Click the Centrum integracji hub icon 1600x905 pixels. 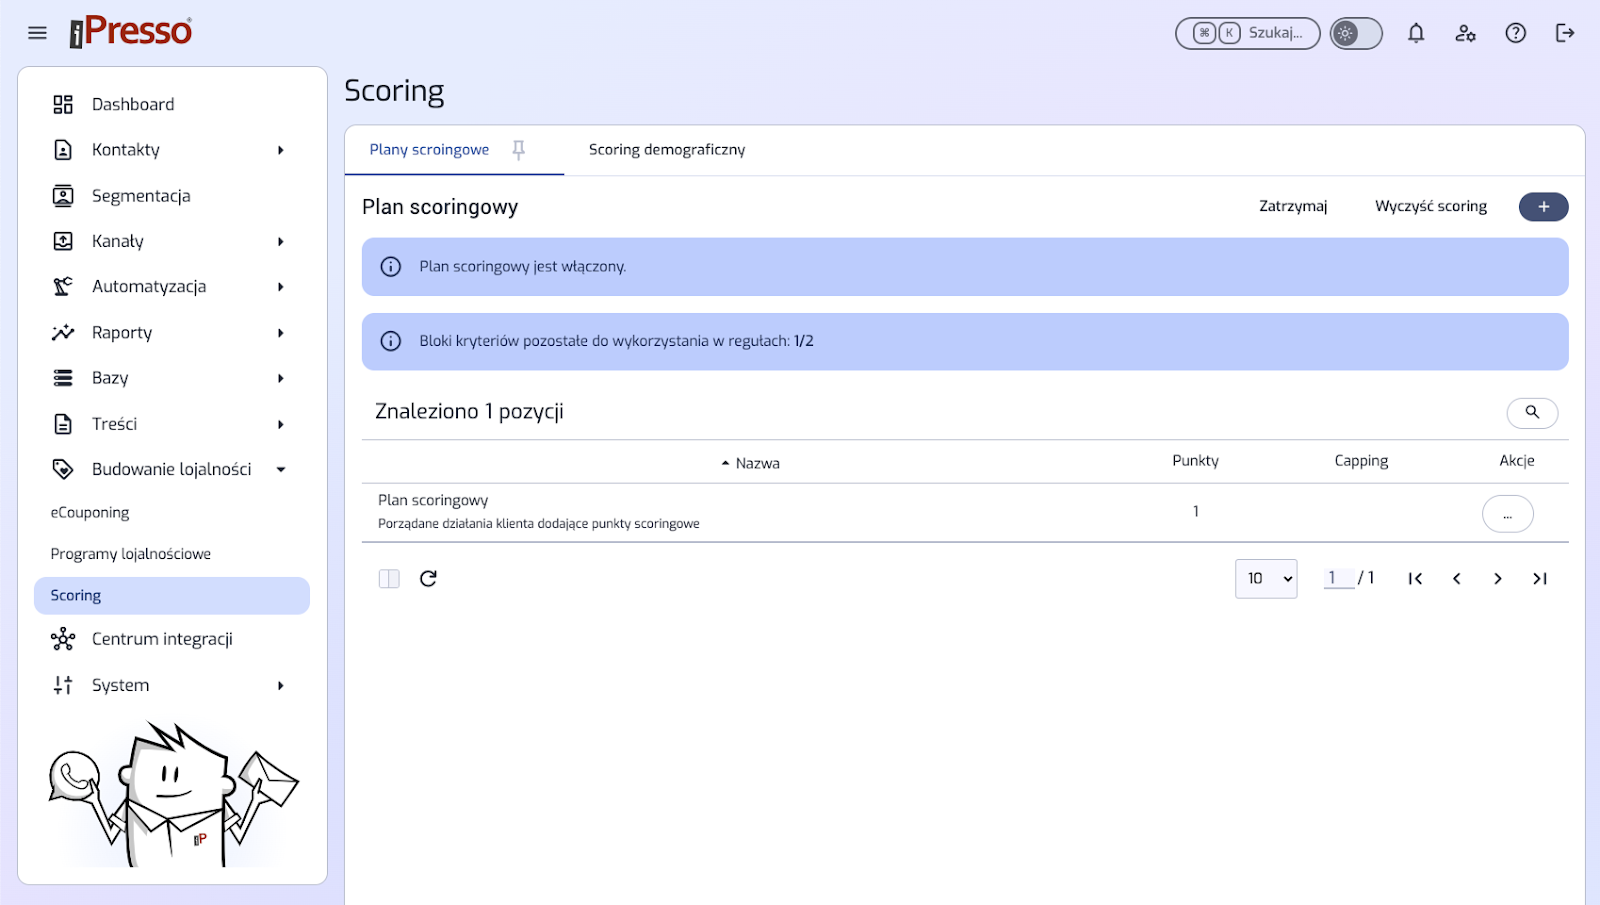[63, 639]
